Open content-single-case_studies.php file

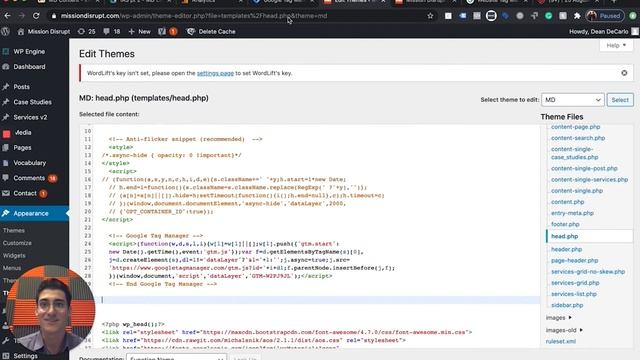pos(574,153)
